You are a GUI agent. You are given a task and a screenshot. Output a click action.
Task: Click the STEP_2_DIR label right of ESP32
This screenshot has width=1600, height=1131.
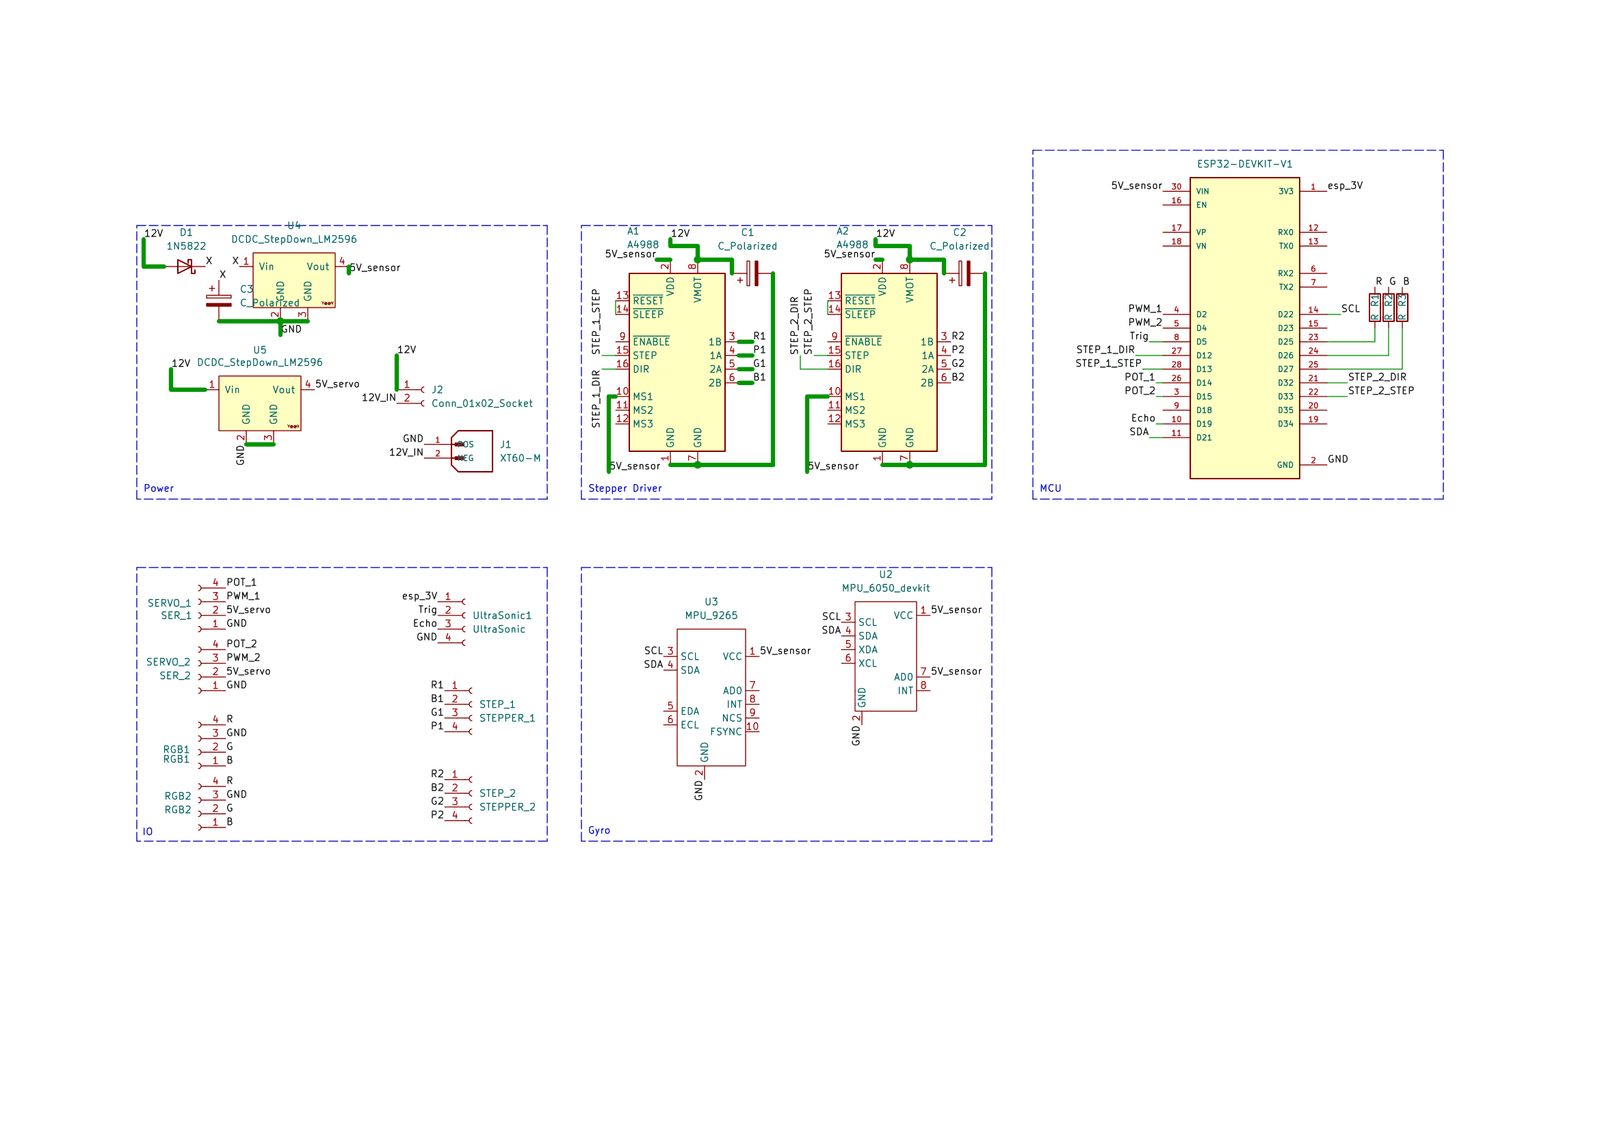click(1377, 377)
